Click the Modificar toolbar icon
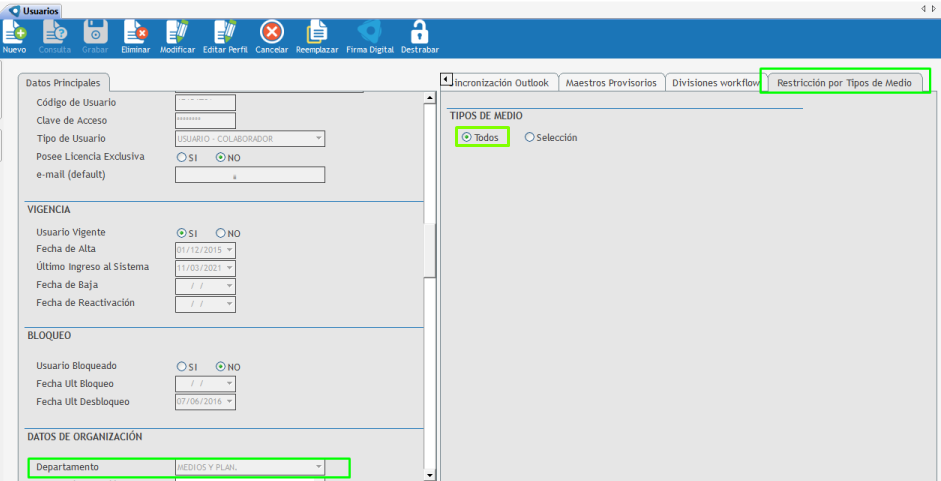The width and height of the screenshot is (941, 481). click(177, 33)
